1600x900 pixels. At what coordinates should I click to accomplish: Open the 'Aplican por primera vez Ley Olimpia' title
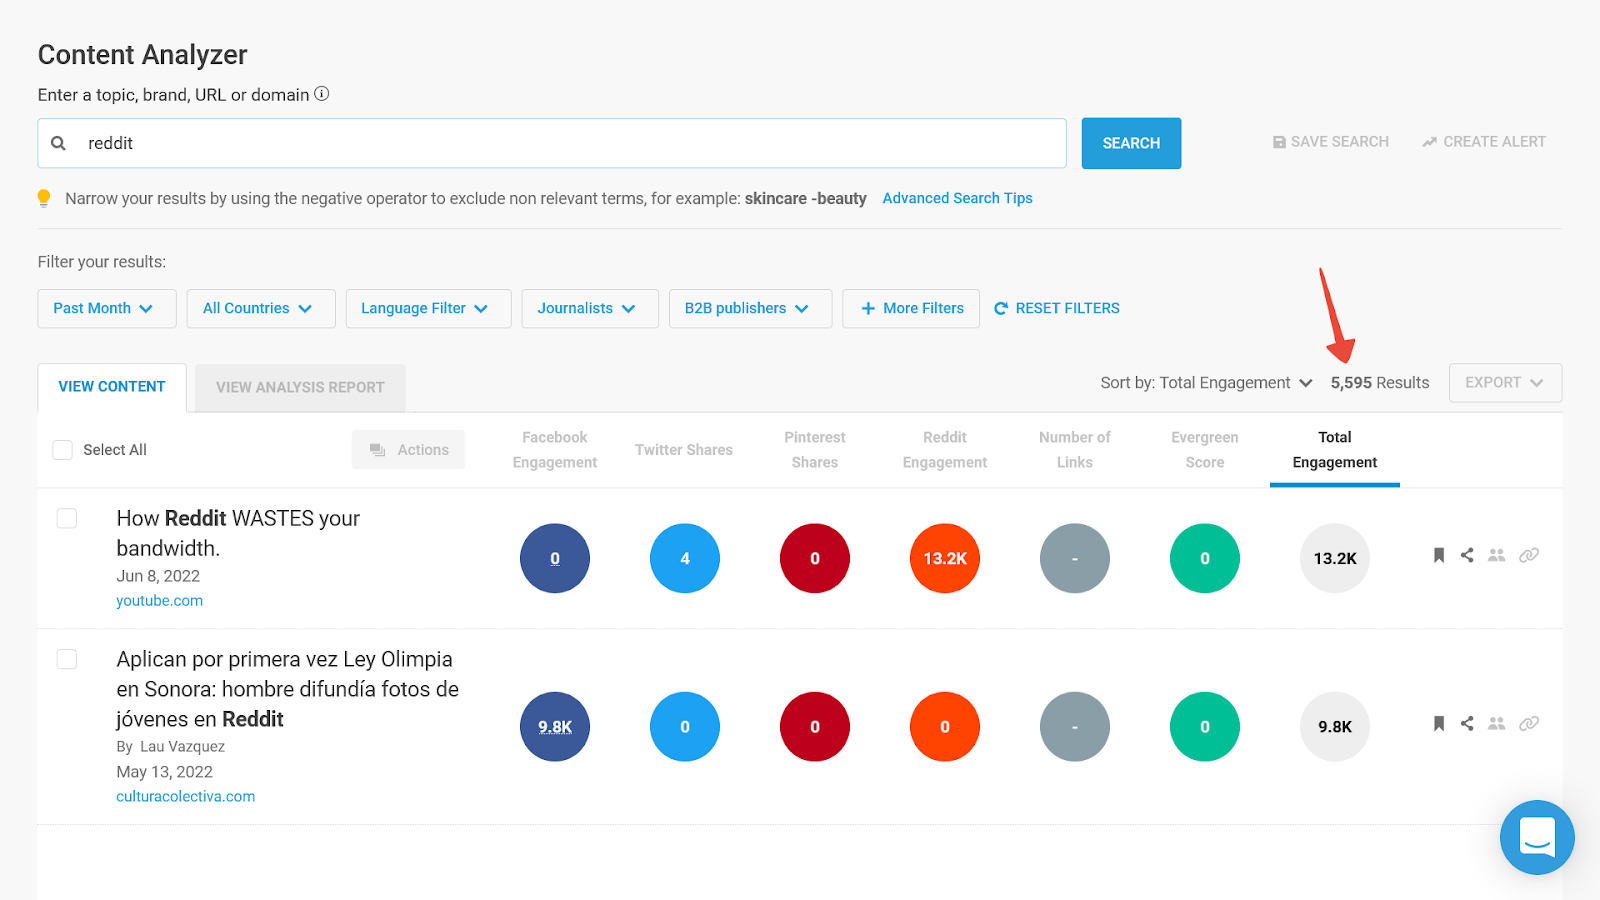pos(288,689)
